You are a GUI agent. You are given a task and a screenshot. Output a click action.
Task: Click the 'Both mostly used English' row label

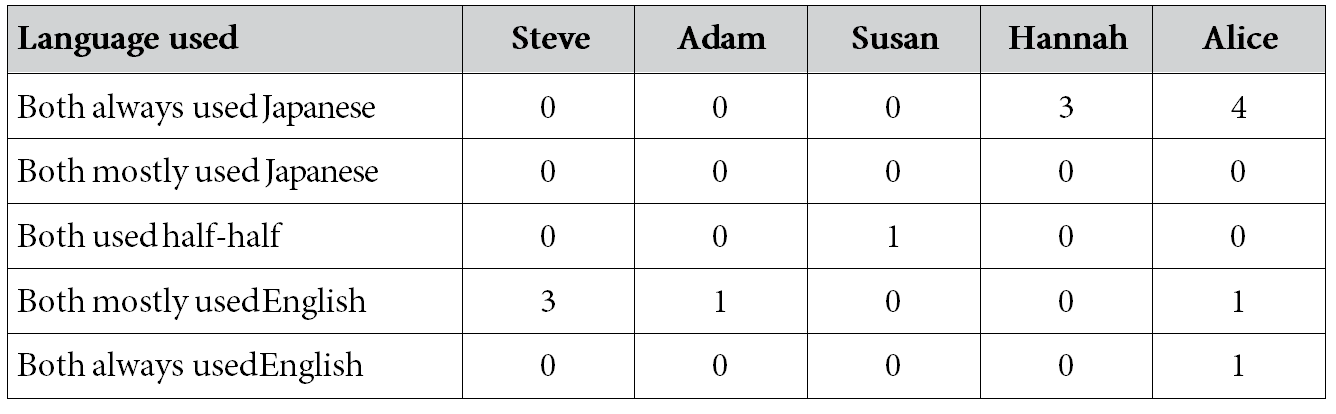(x=192, y=301)
